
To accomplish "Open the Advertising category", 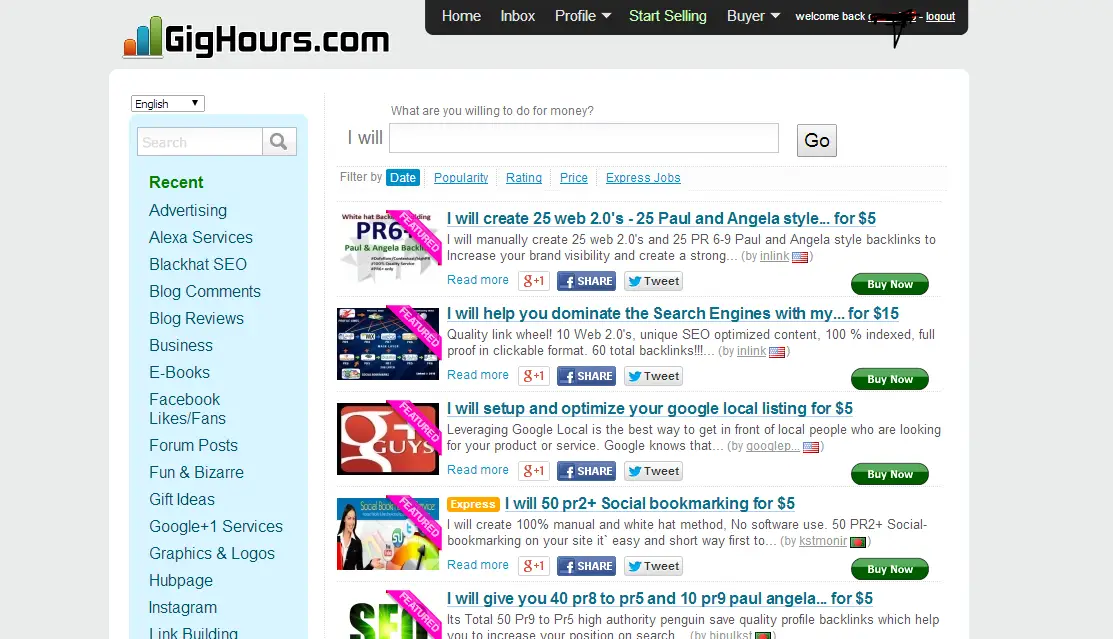I will click(x=188, y=211).
